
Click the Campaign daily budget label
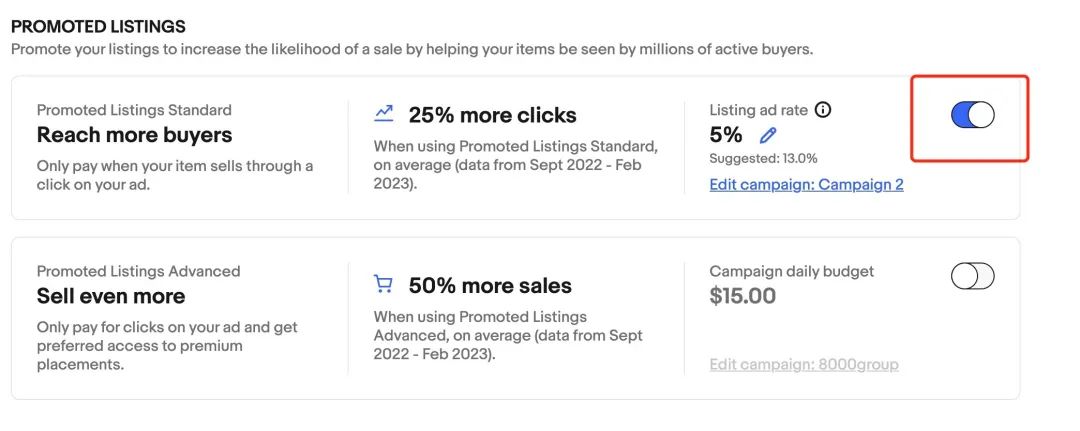click(791, 271)
